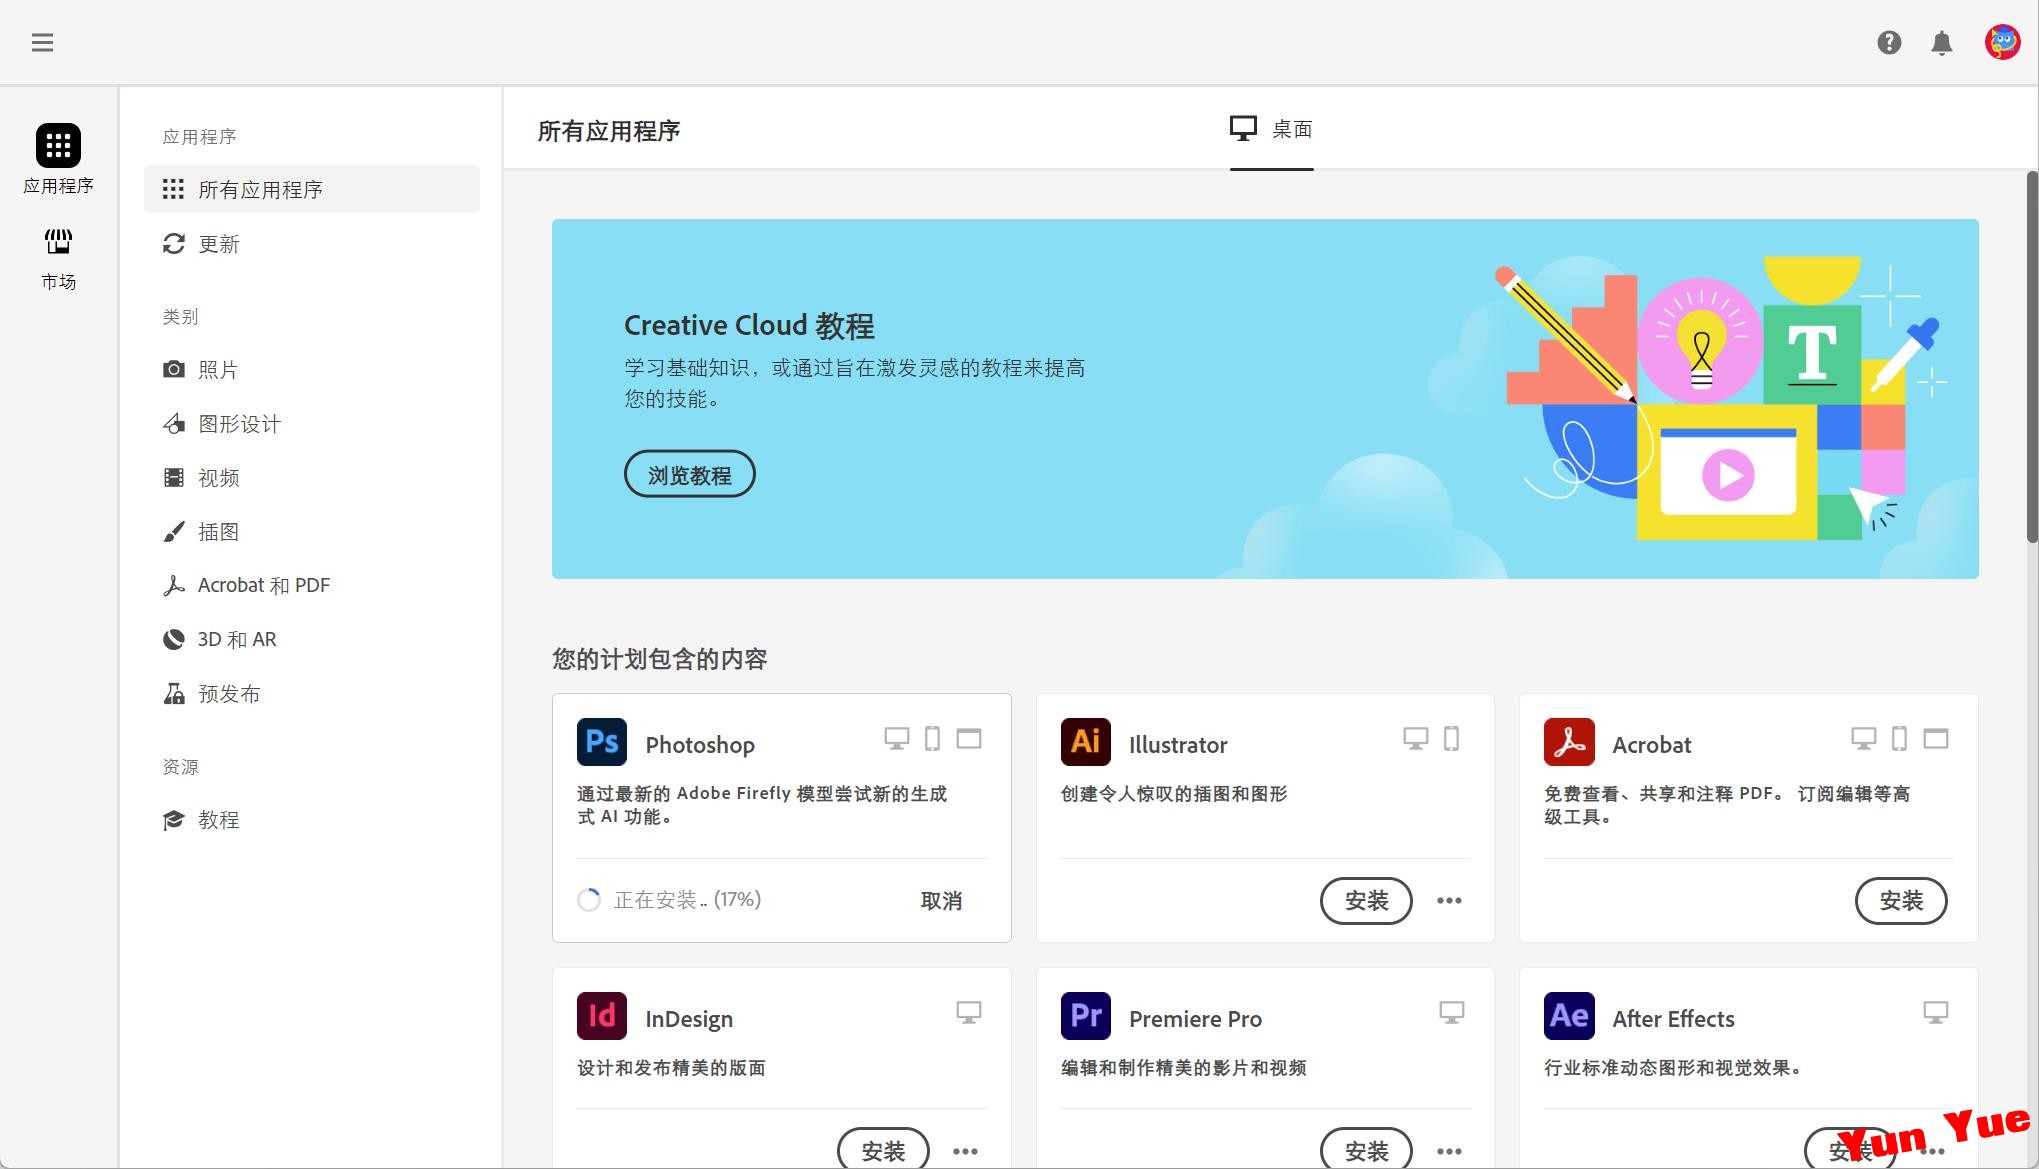Select the 插图 category

[312, 532]
